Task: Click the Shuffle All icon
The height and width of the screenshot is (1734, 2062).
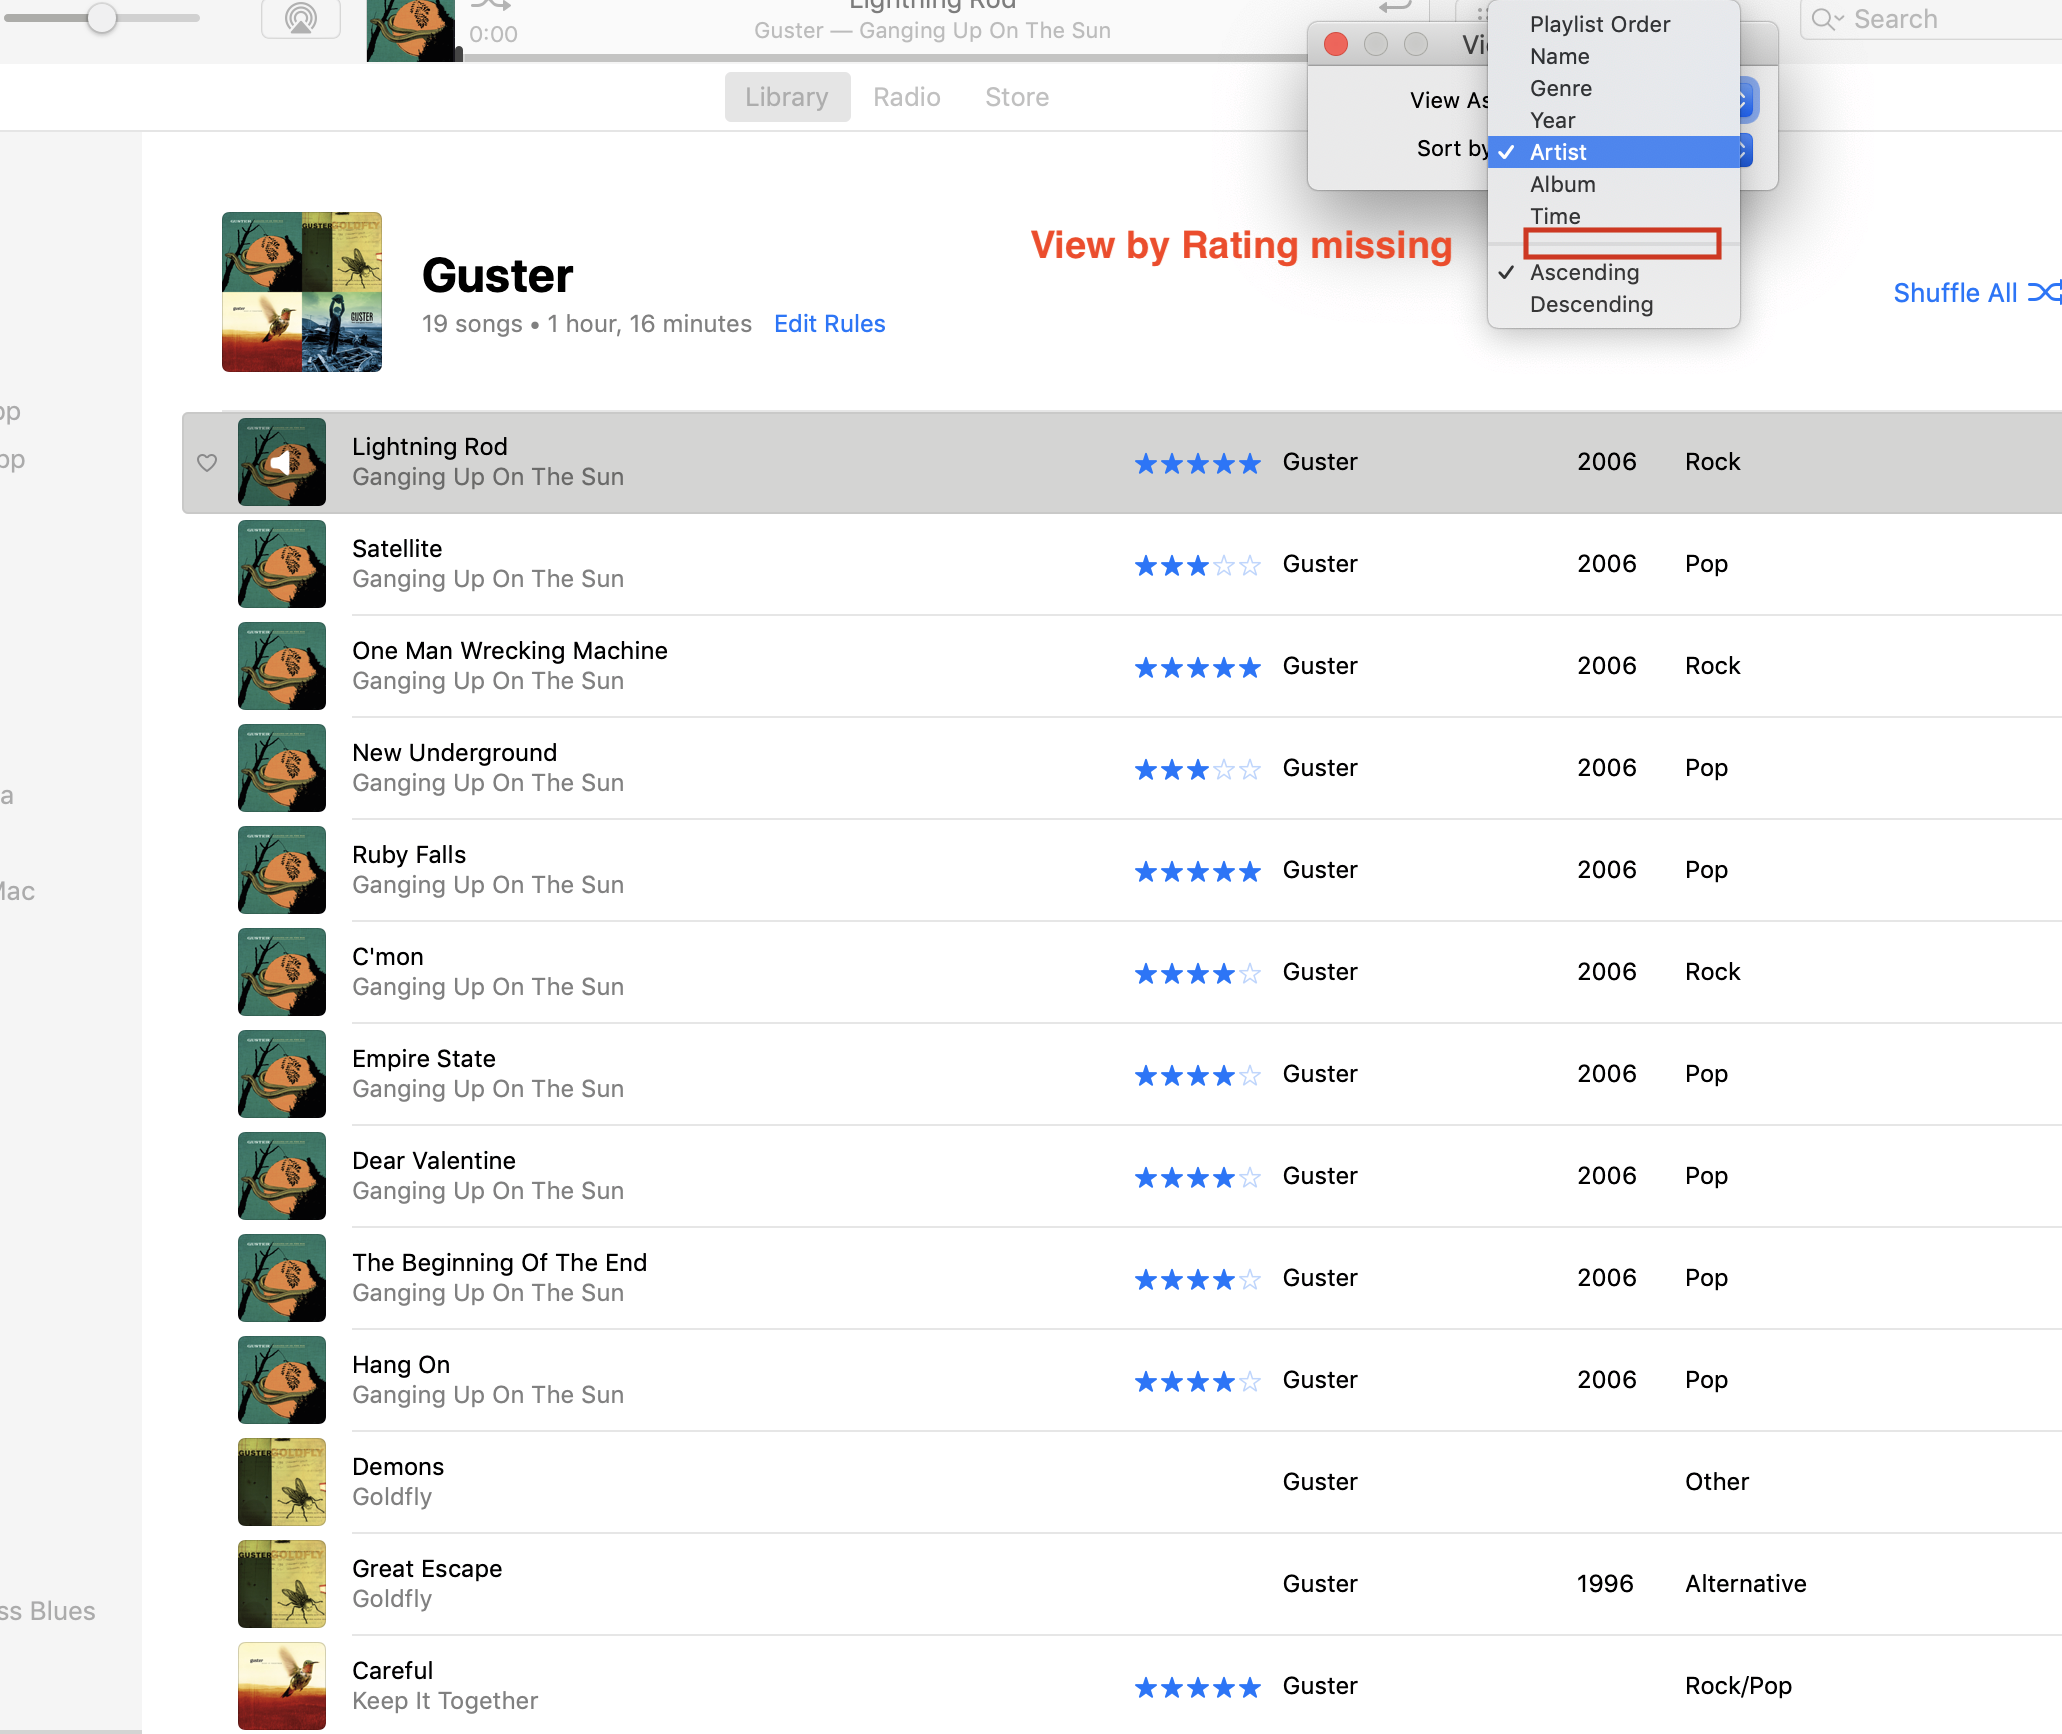Action: pyautogui.click(x=2043, y=292)
